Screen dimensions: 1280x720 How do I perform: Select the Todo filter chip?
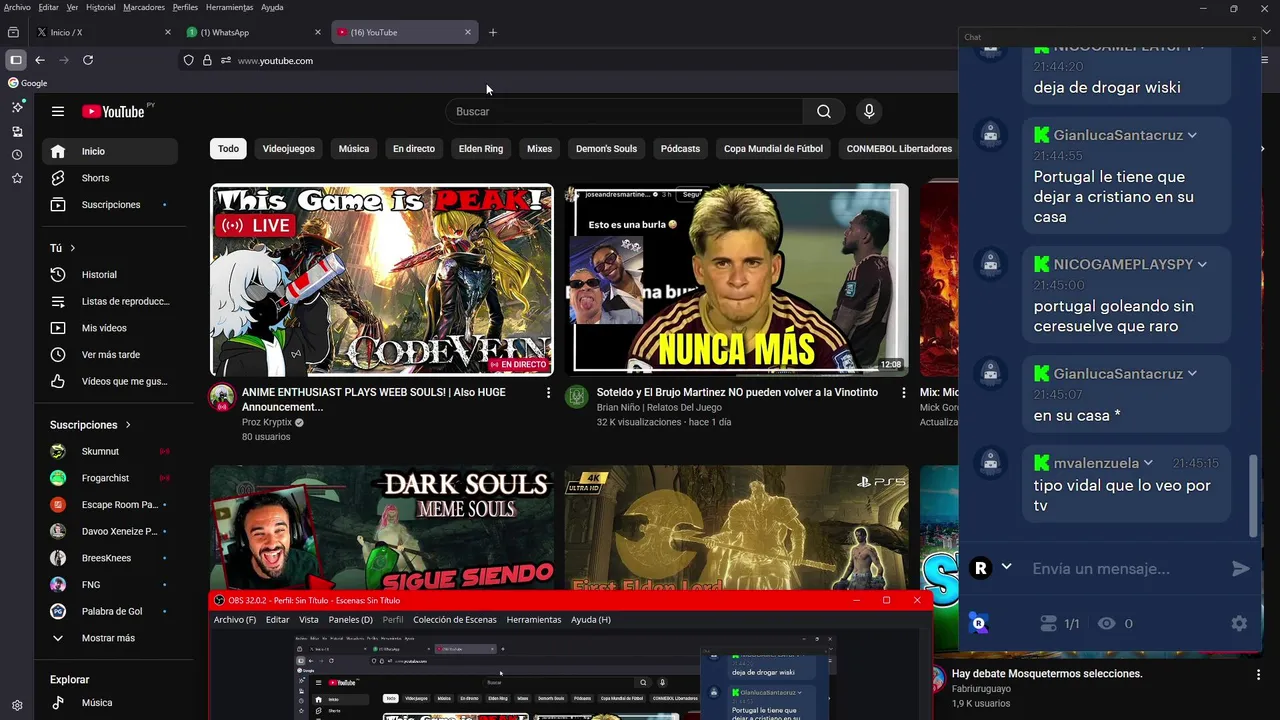coord(229,149)
